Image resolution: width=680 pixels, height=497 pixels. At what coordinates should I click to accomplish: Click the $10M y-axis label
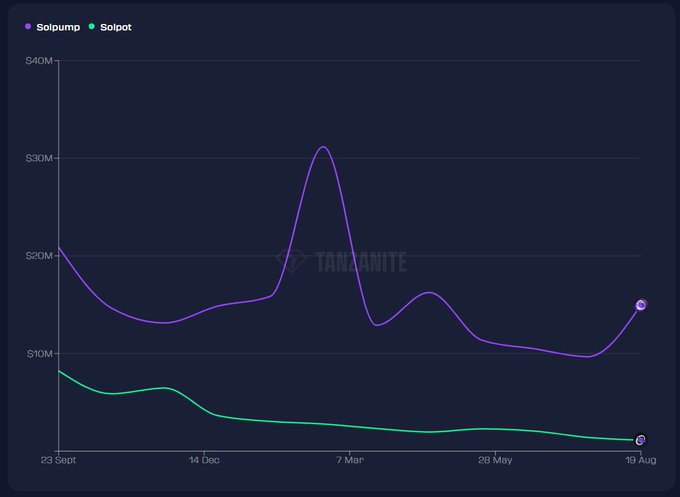coord(39,354)
